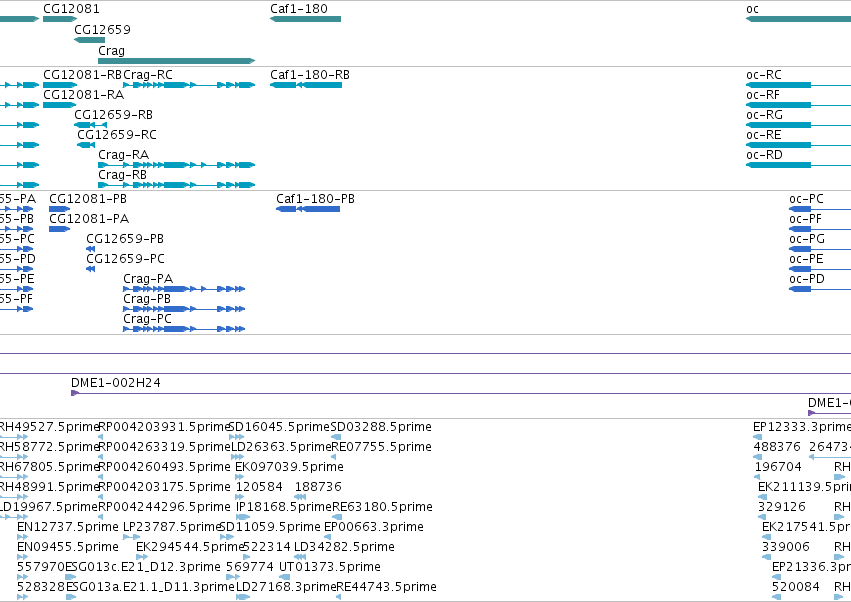Click the LD26363.5prime EST
Screen dimensions: 851x602
(x=237, y=457)
